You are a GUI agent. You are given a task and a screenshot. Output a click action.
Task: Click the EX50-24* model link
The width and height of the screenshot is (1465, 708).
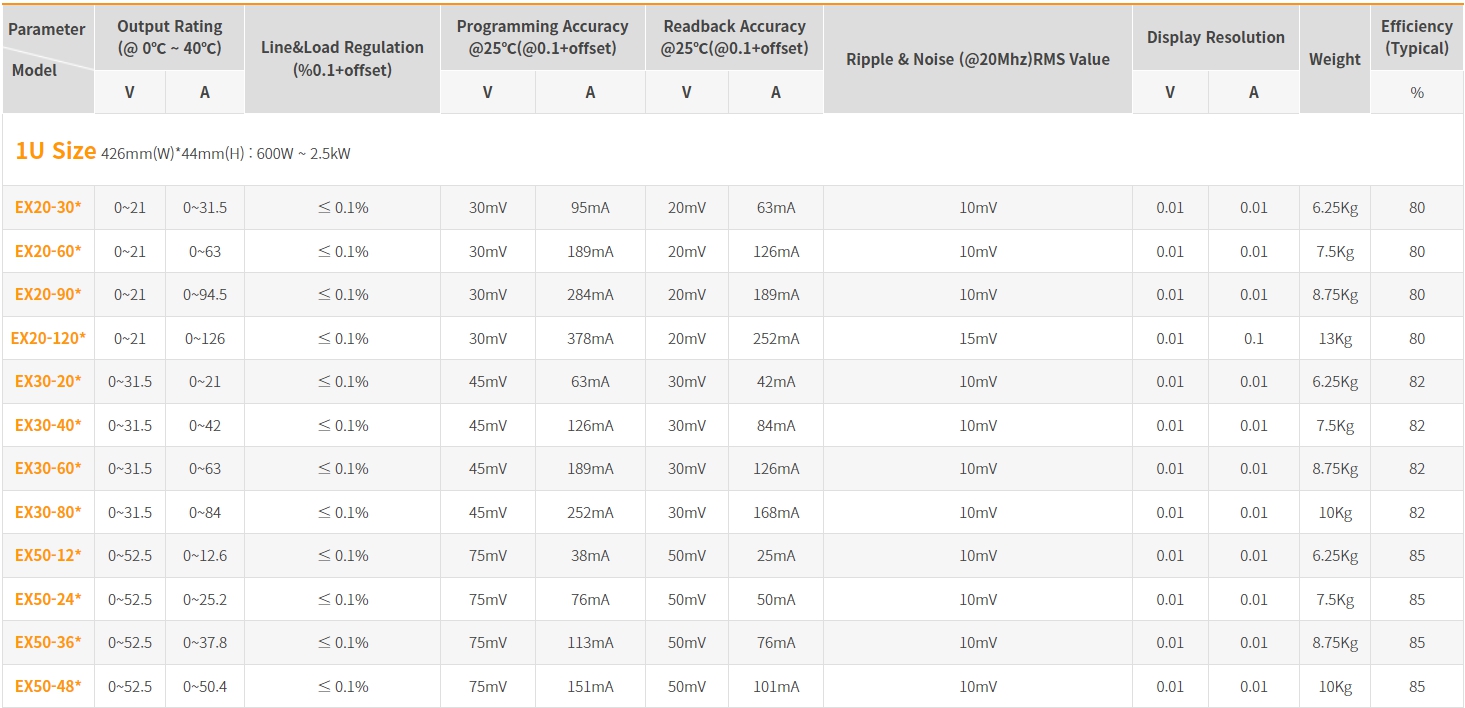[48, 599]
